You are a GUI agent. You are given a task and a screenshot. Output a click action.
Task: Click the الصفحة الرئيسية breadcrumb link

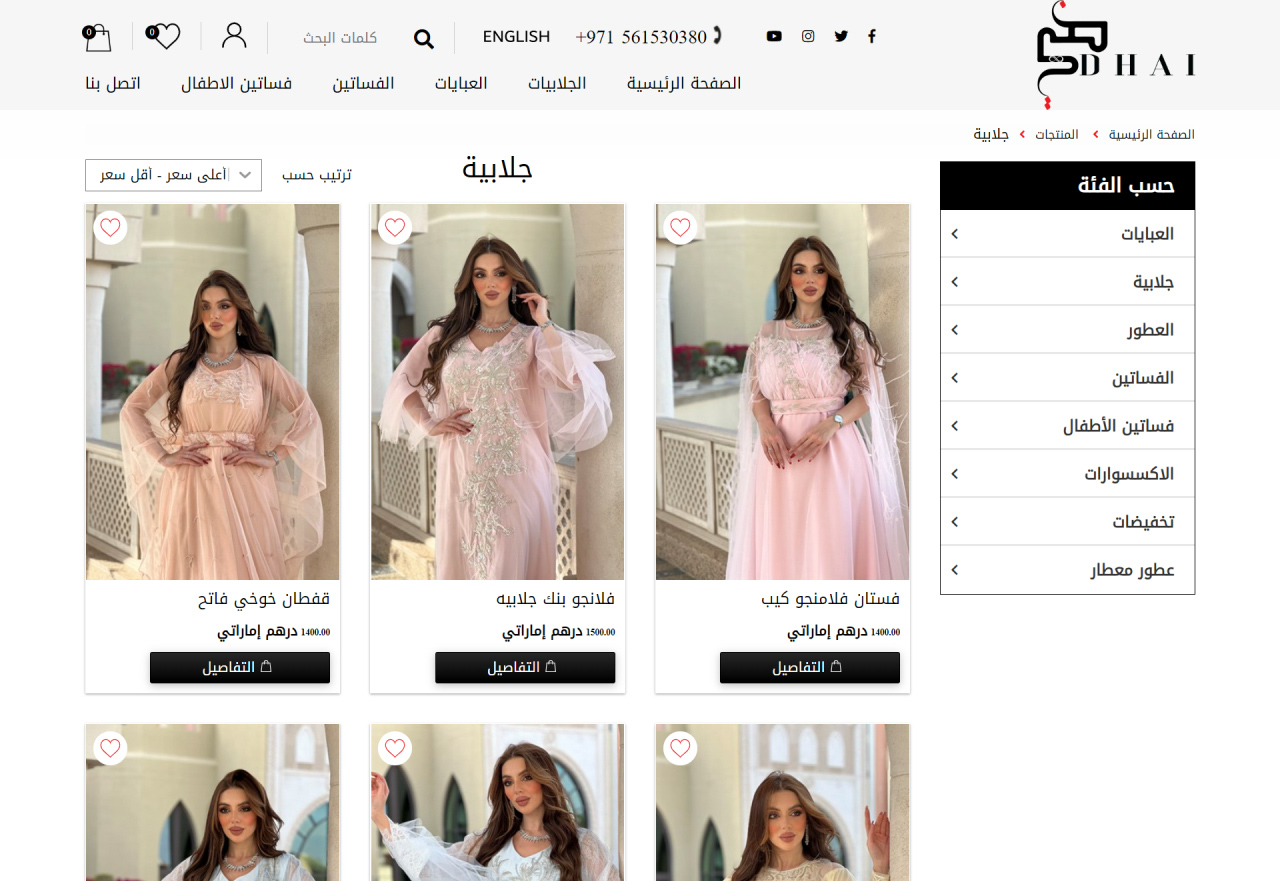(1151, 134)
